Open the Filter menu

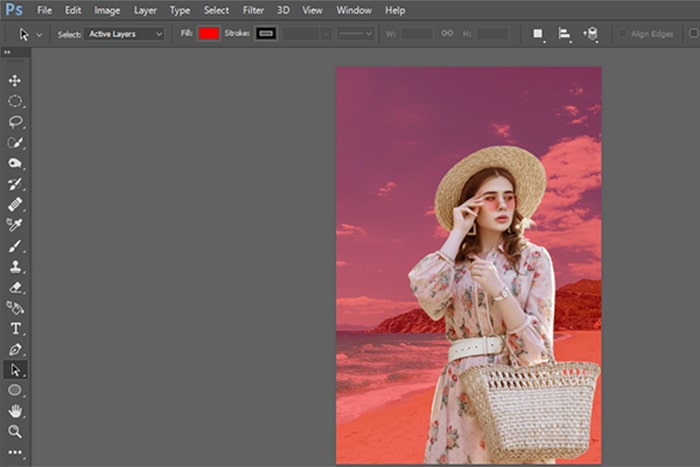[x=253, y=10]
